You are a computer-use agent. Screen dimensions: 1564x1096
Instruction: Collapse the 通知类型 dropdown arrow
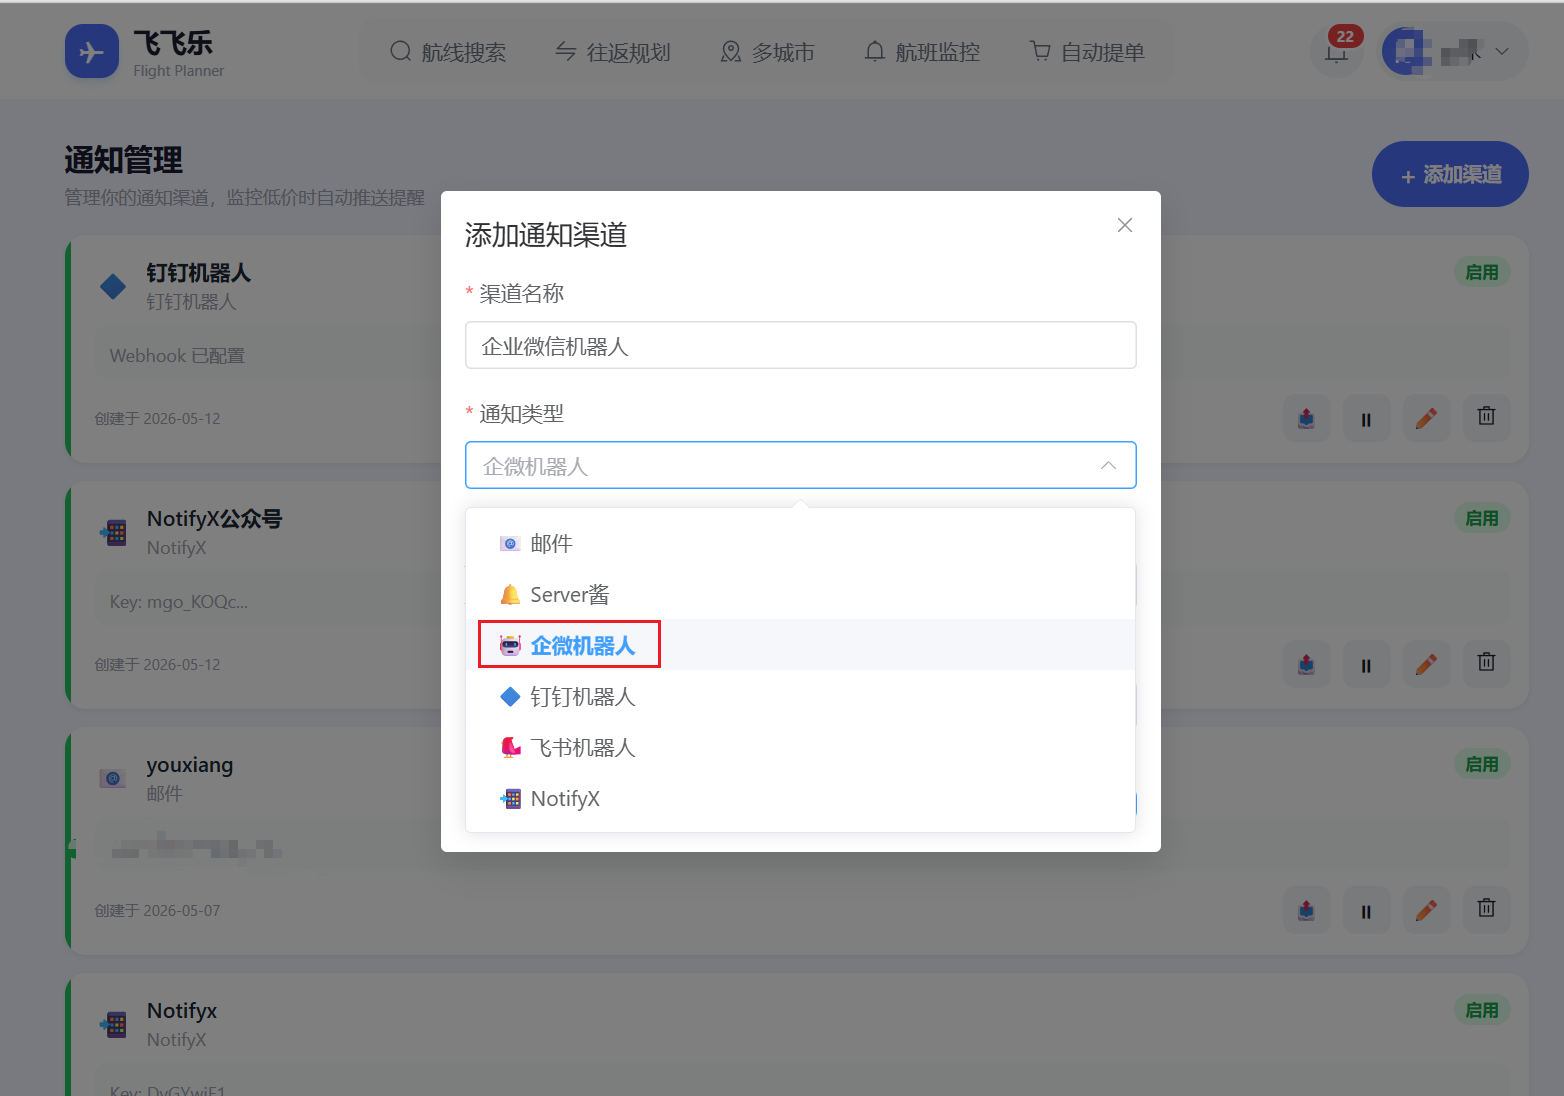point(1108,466)
